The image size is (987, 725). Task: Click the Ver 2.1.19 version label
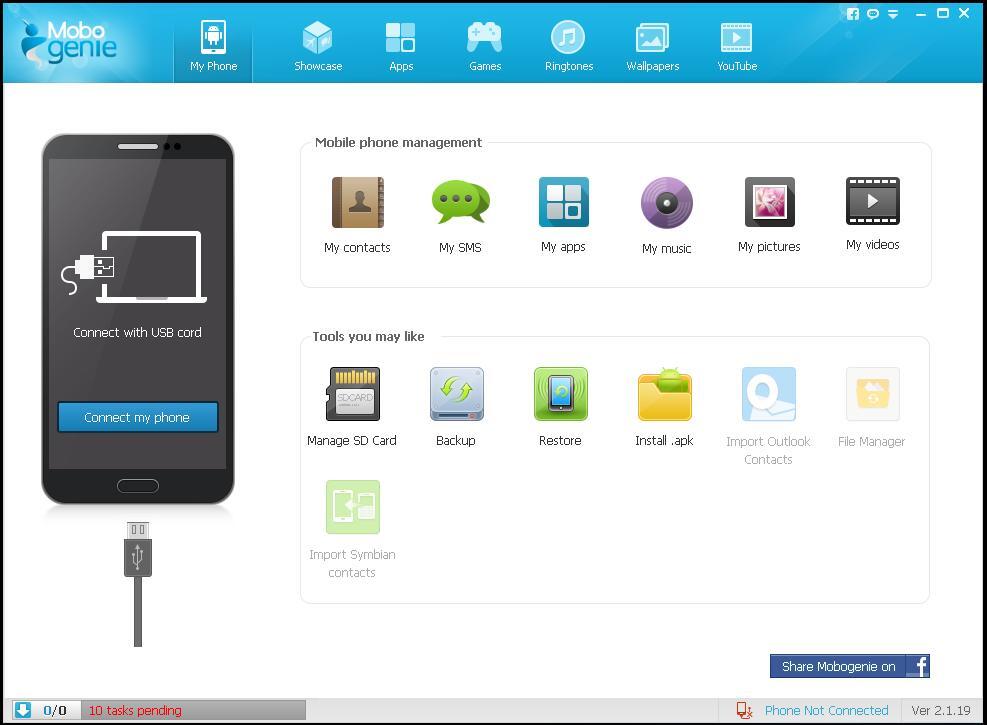coord(941,711)
